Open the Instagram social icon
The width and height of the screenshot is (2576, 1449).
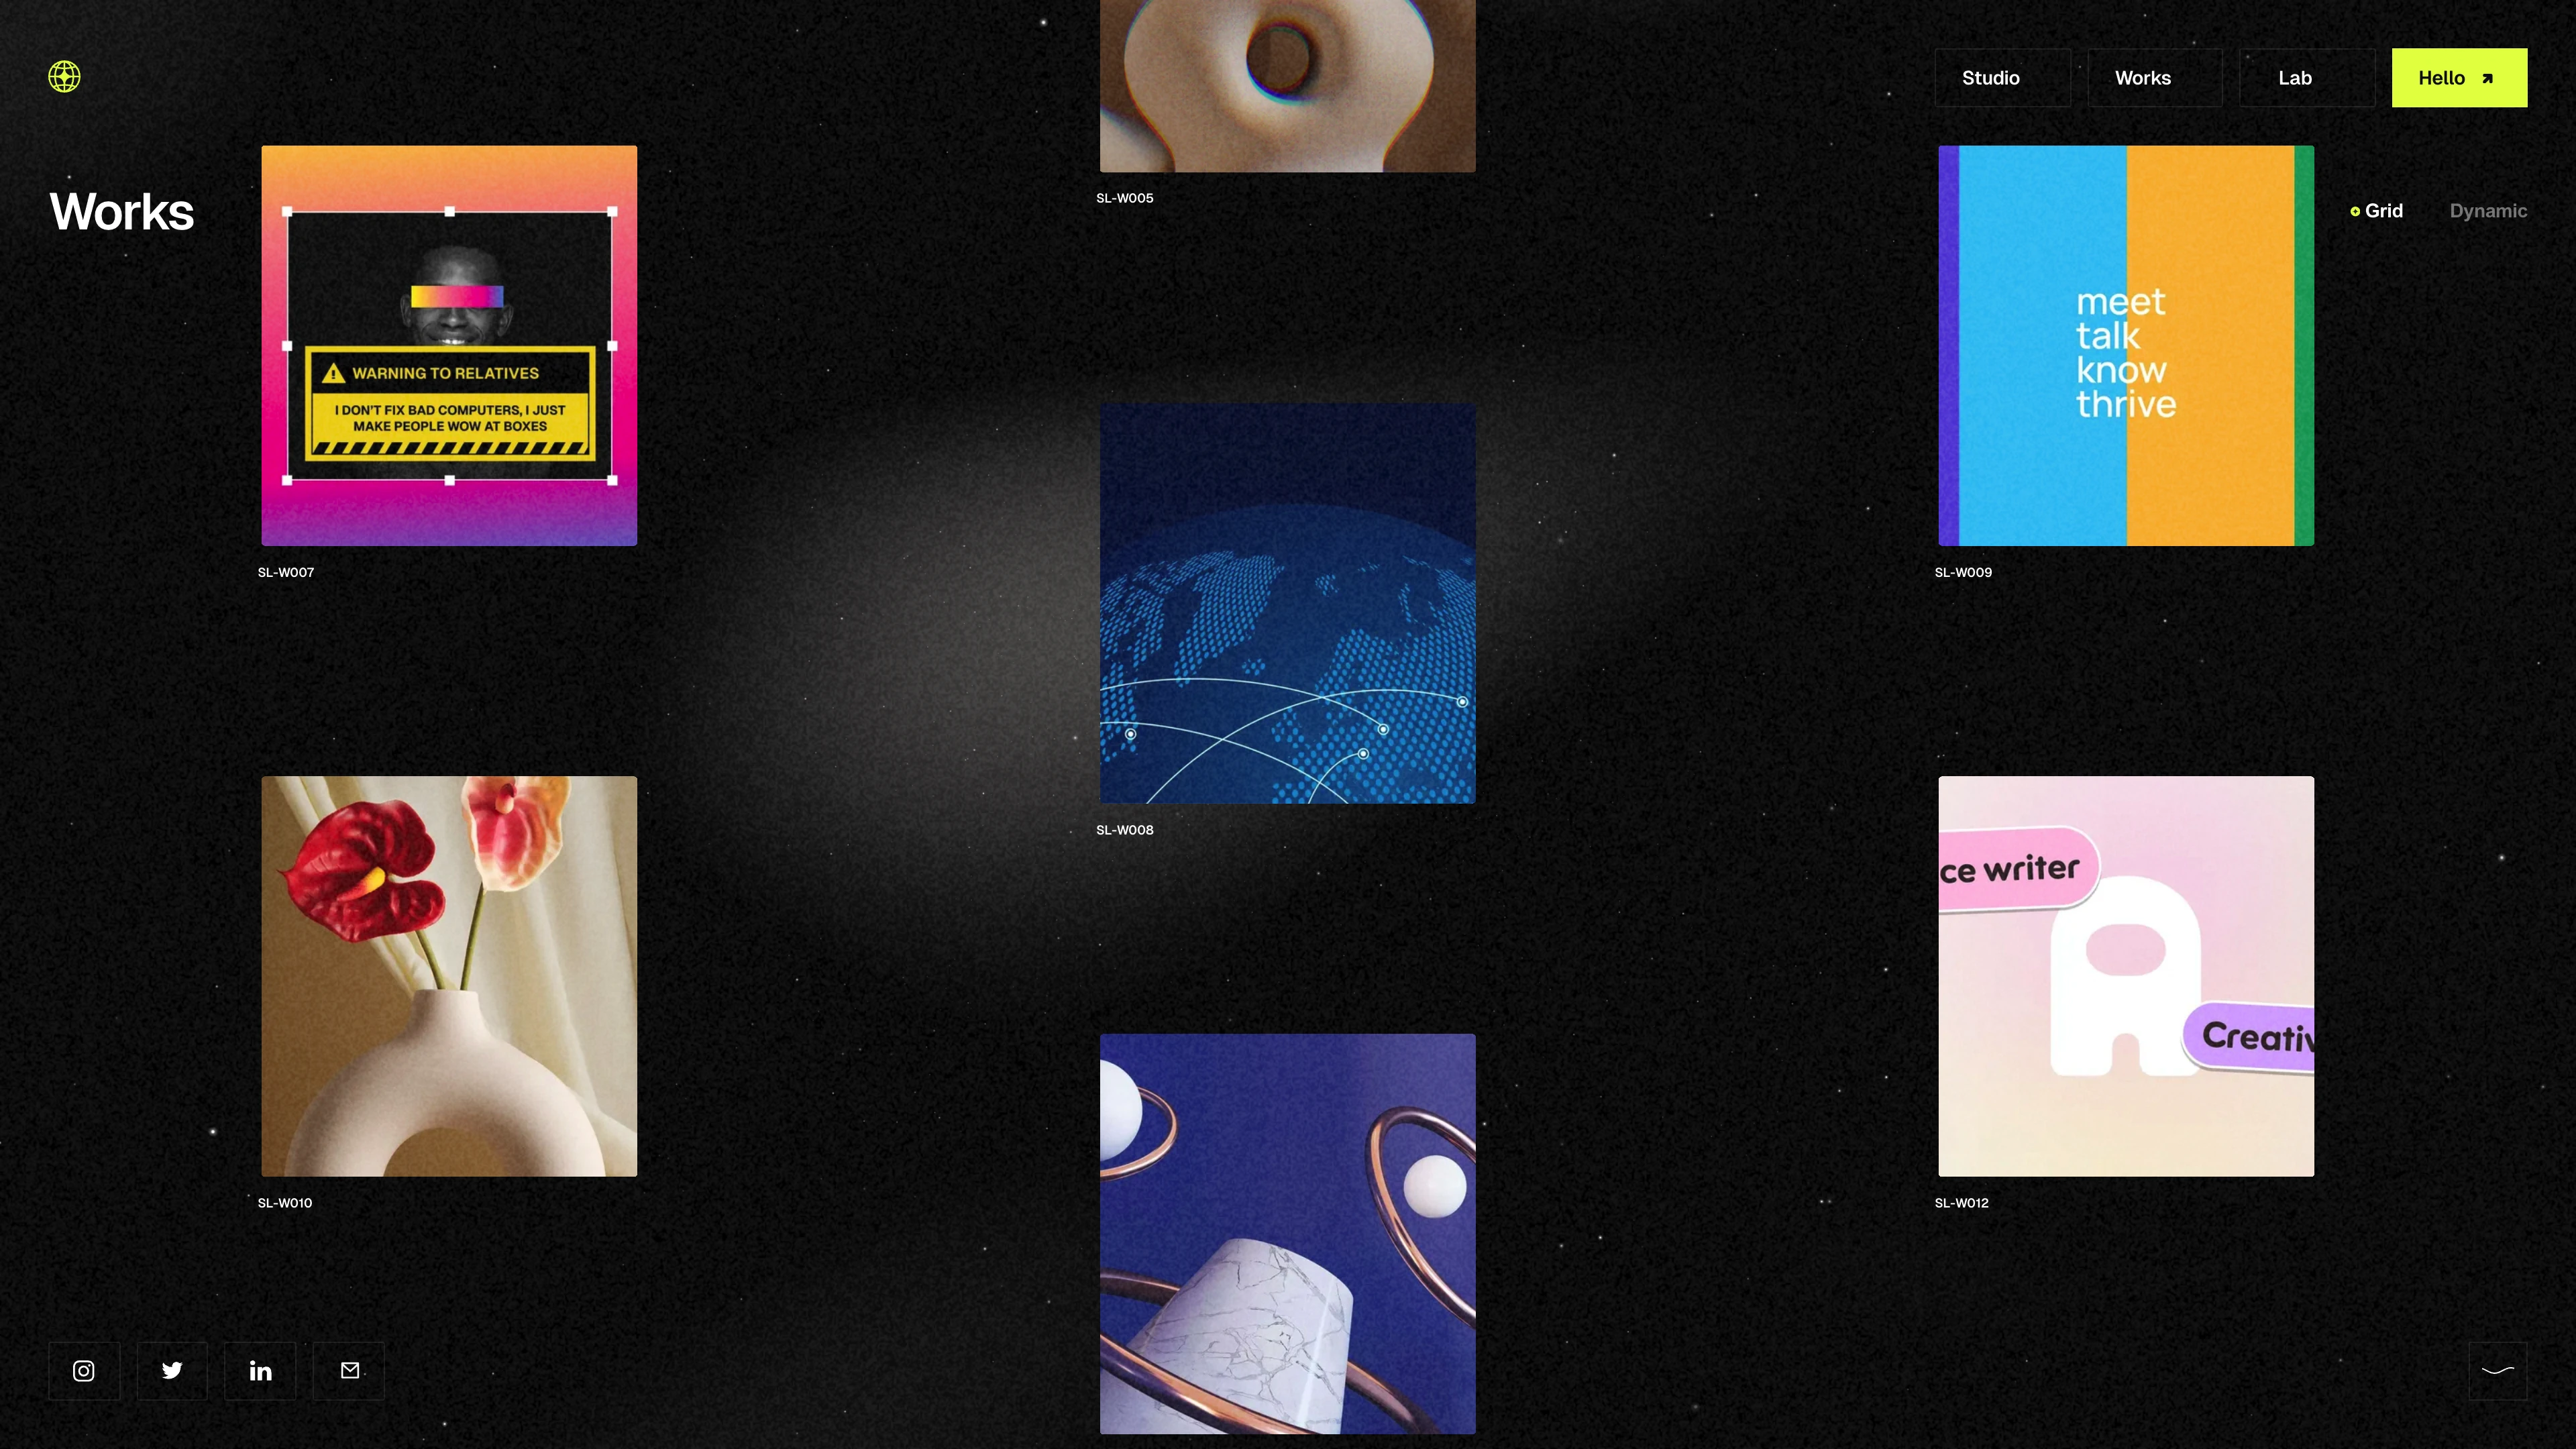[x=84, y=1371]
